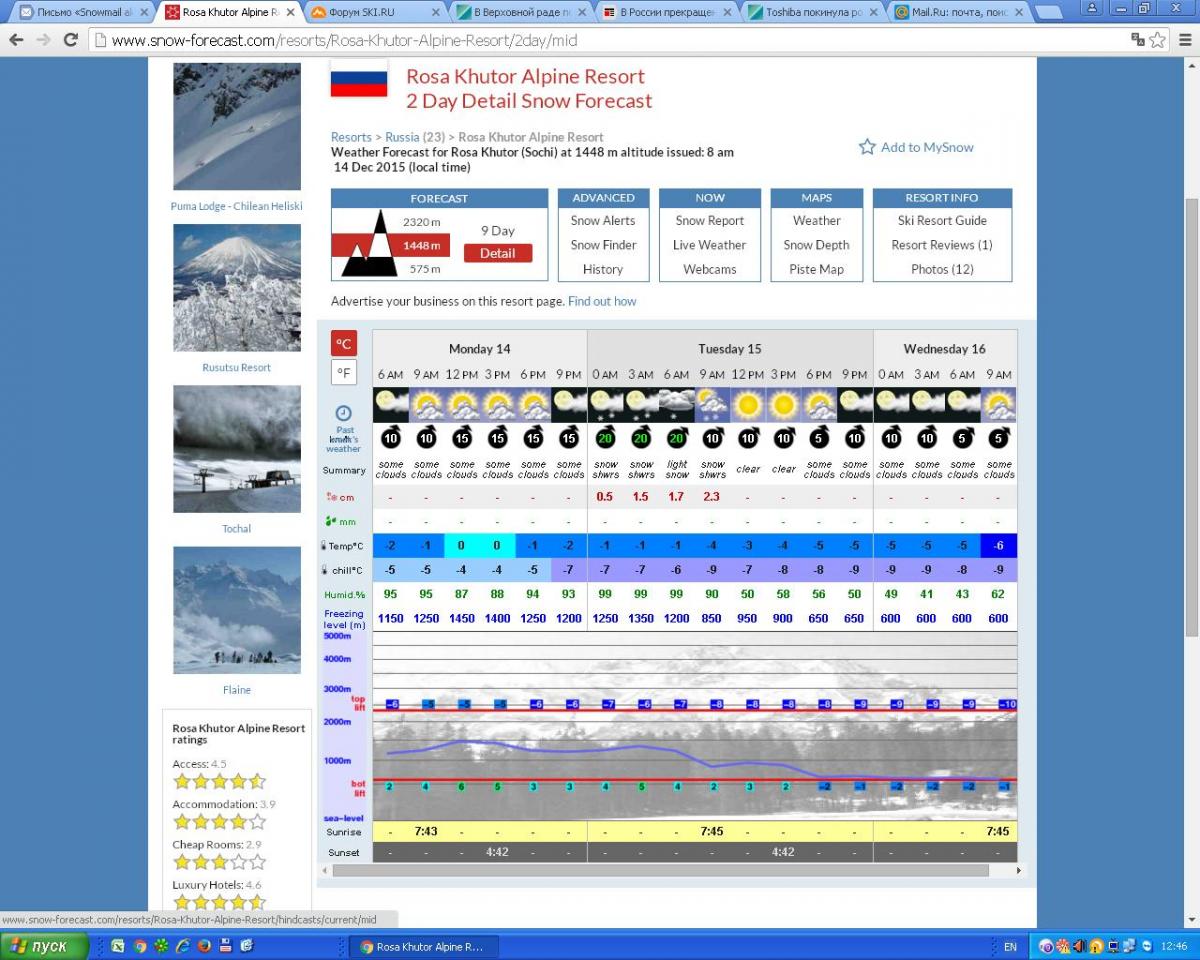Open ICQ flower icon in quick launch
The image size is (1200, 960).
(x=161, y=946)
